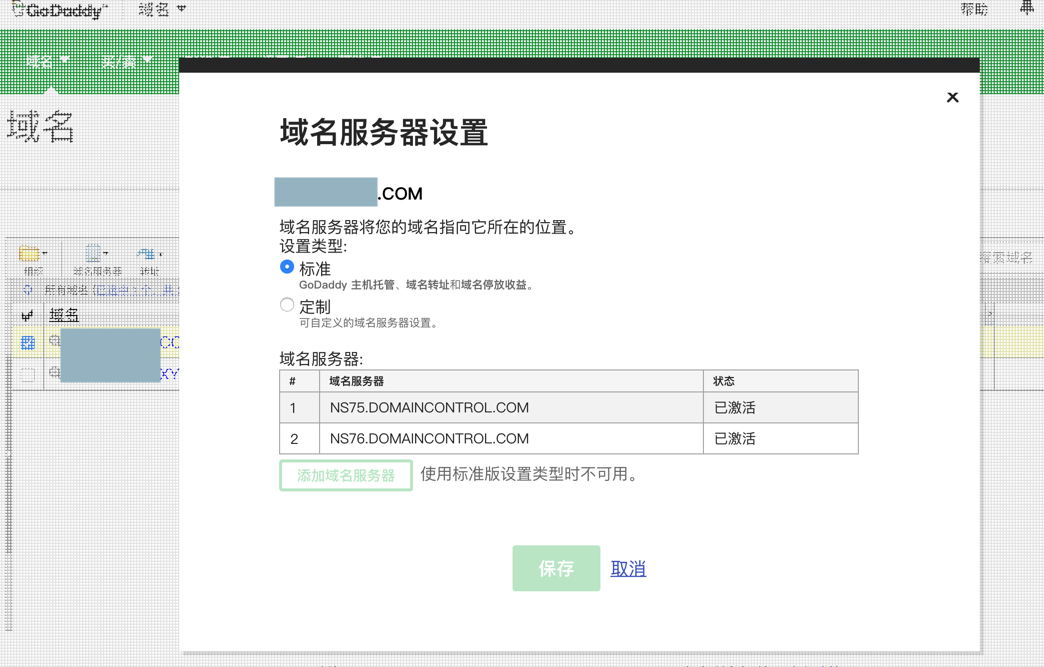Toggle the select-all checkmark in the domain list header

27,316
